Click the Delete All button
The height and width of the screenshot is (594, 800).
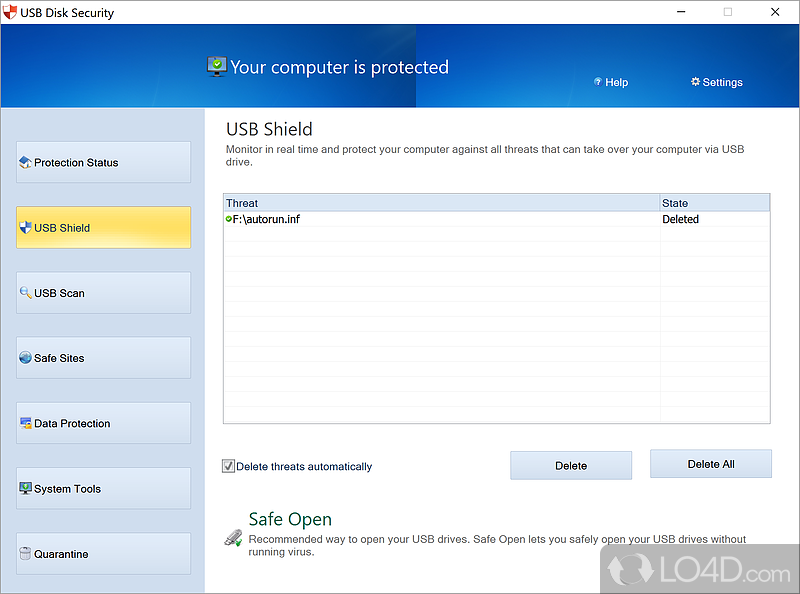pyautogui.click(x=711, y=464)
